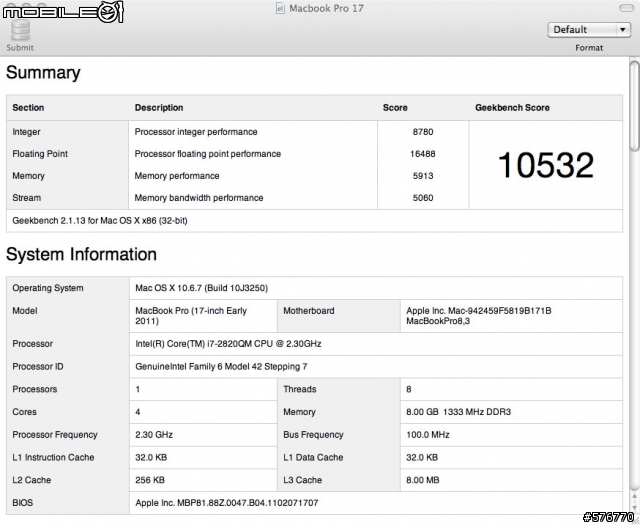640x525 pixels.
Task: Click the Threads value 8
Action: (x=409, y=389)
